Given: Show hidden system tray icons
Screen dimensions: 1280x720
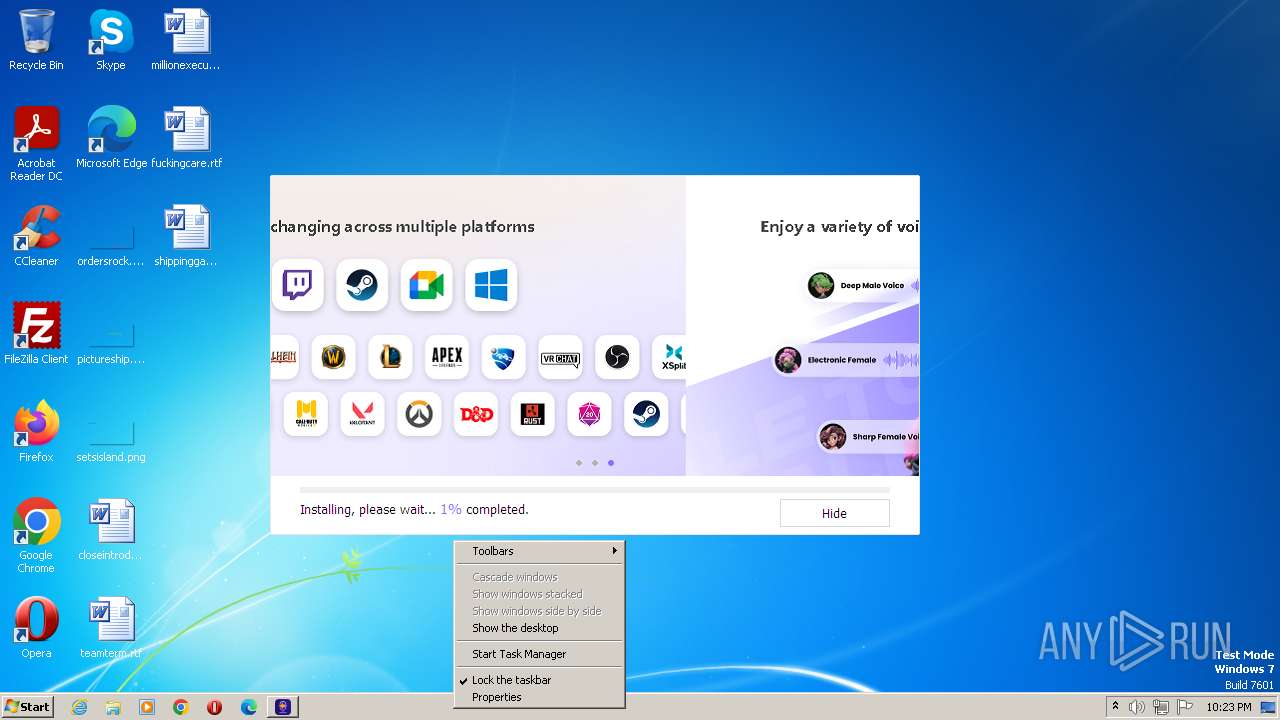Looking at the screenshot, I should pyautogui.click(x=1115, y=707).
